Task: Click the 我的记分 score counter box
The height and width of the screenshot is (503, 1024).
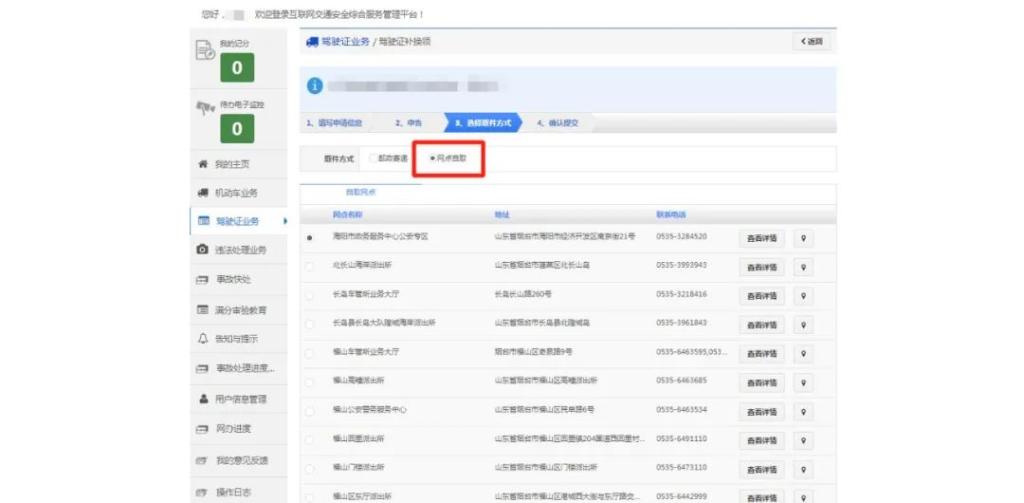Action: (x=237, y=68)
